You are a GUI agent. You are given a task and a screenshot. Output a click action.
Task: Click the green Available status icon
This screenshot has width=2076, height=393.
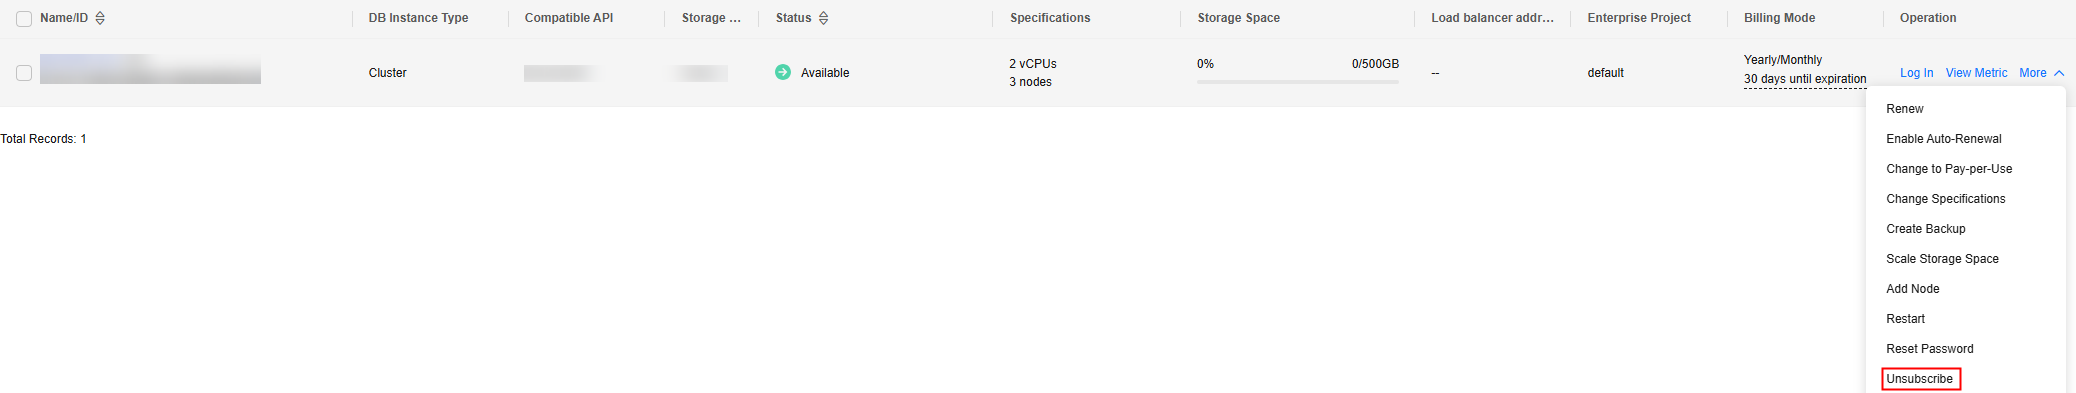[x=783, y=72]
